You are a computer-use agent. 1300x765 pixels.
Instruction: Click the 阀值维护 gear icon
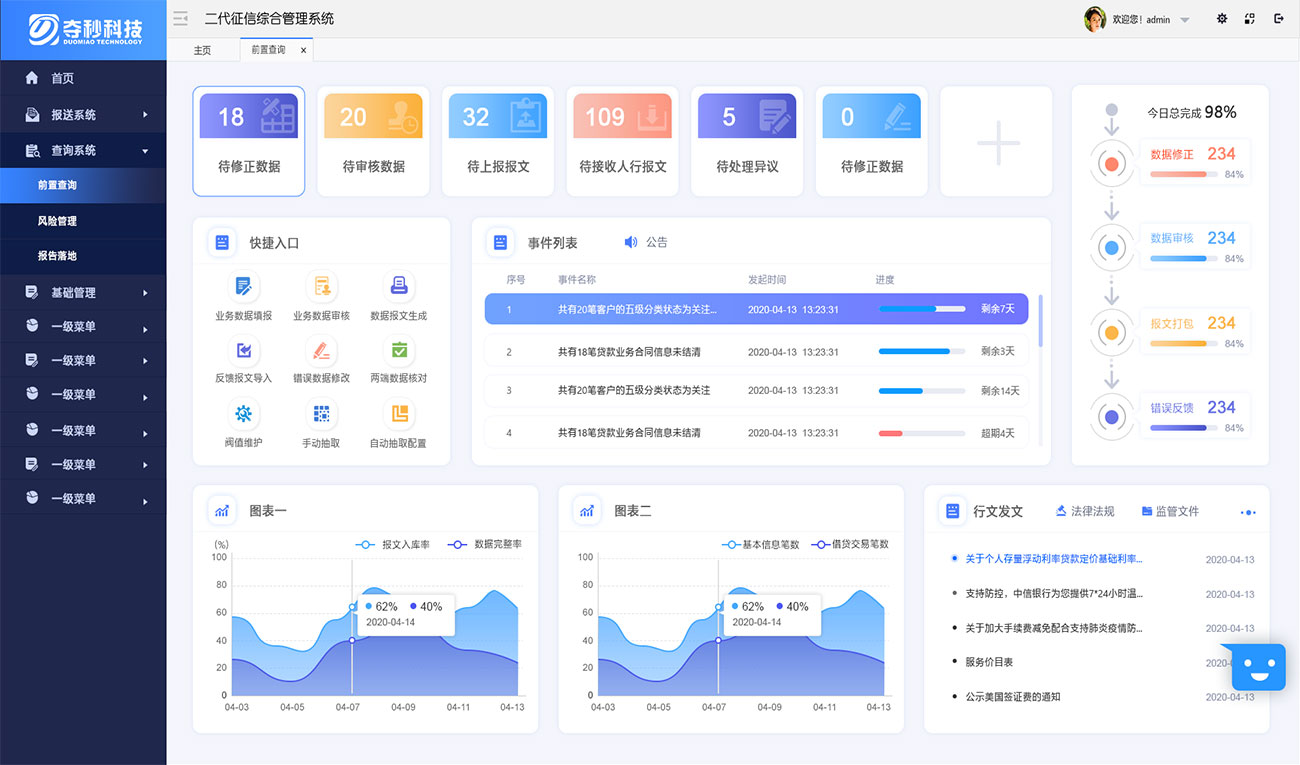pos(243,413)
